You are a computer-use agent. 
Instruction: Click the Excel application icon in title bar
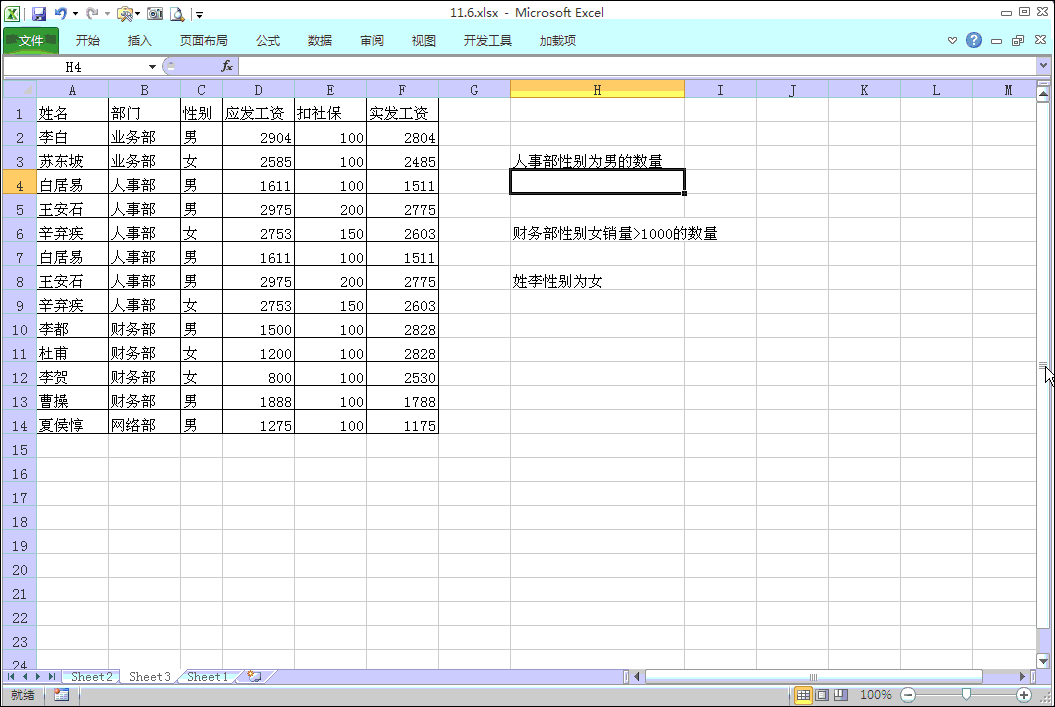[12, 13]
